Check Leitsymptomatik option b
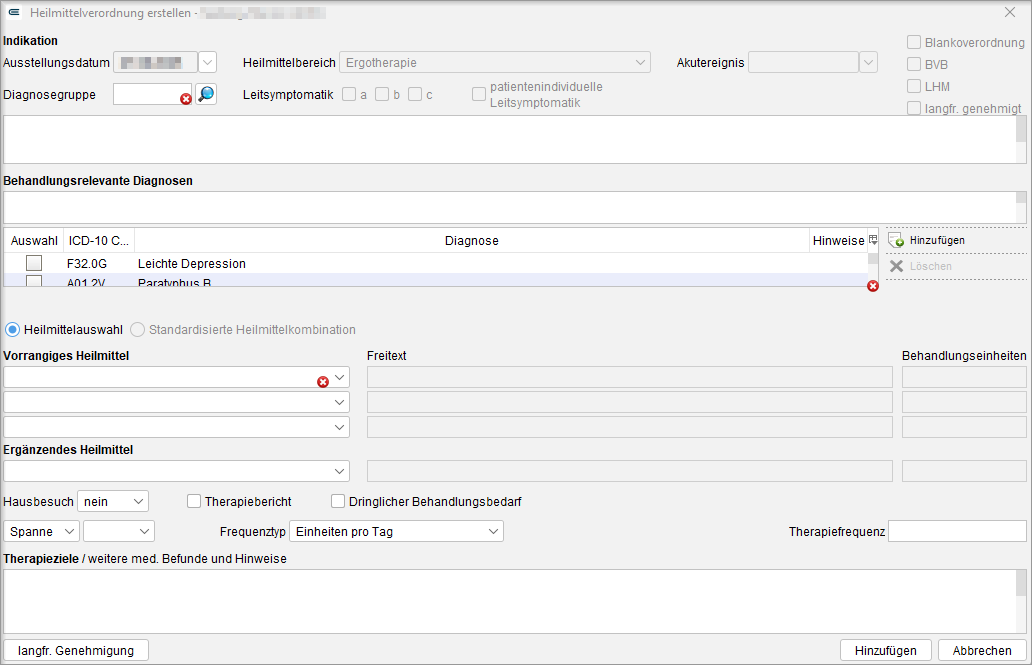This screenshot has height=665, width=1032. [x=382, y=94]
